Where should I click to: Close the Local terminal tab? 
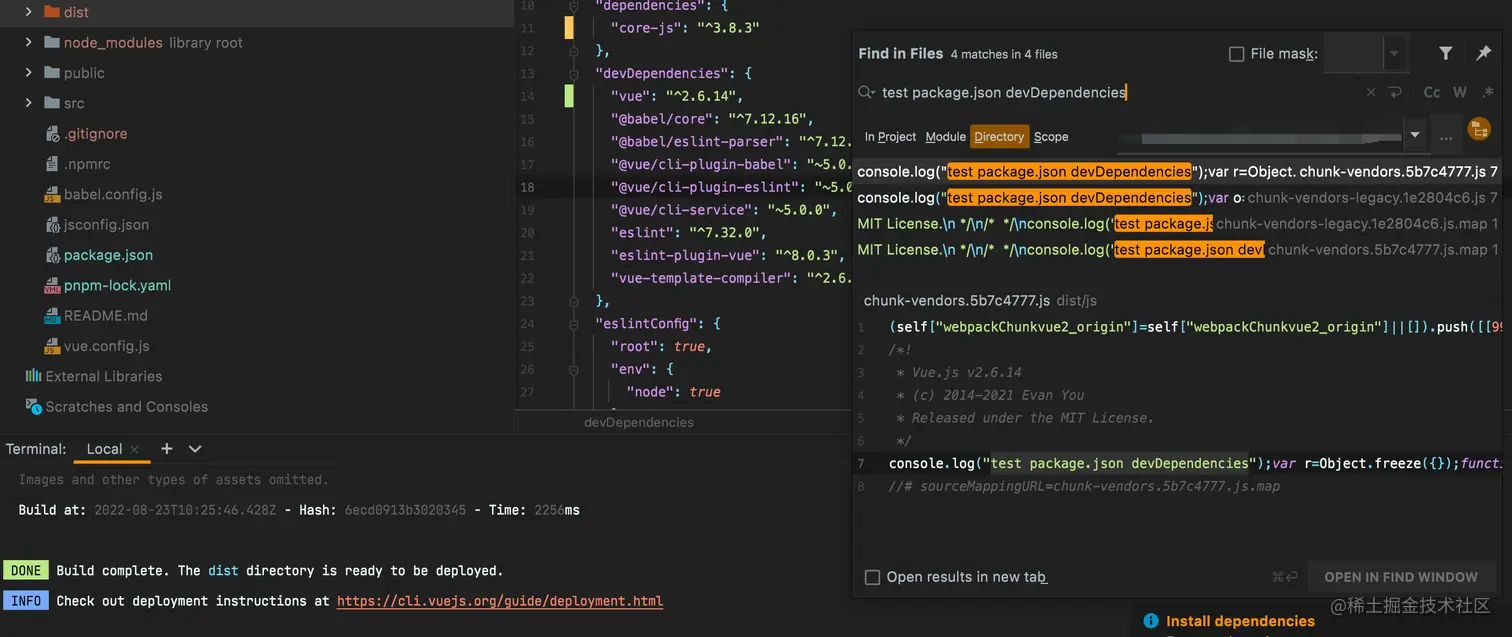tap(135, 449)
